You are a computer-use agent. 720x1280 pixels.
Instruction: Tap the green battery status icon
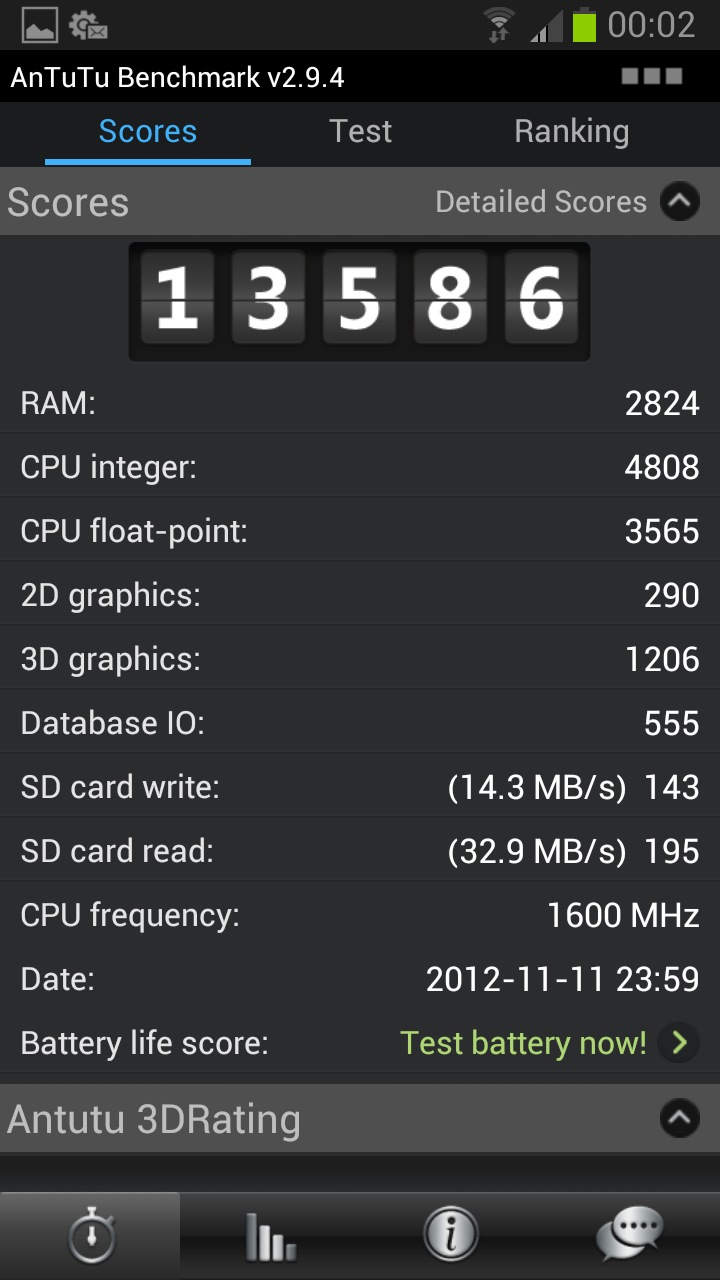(584, 25)
